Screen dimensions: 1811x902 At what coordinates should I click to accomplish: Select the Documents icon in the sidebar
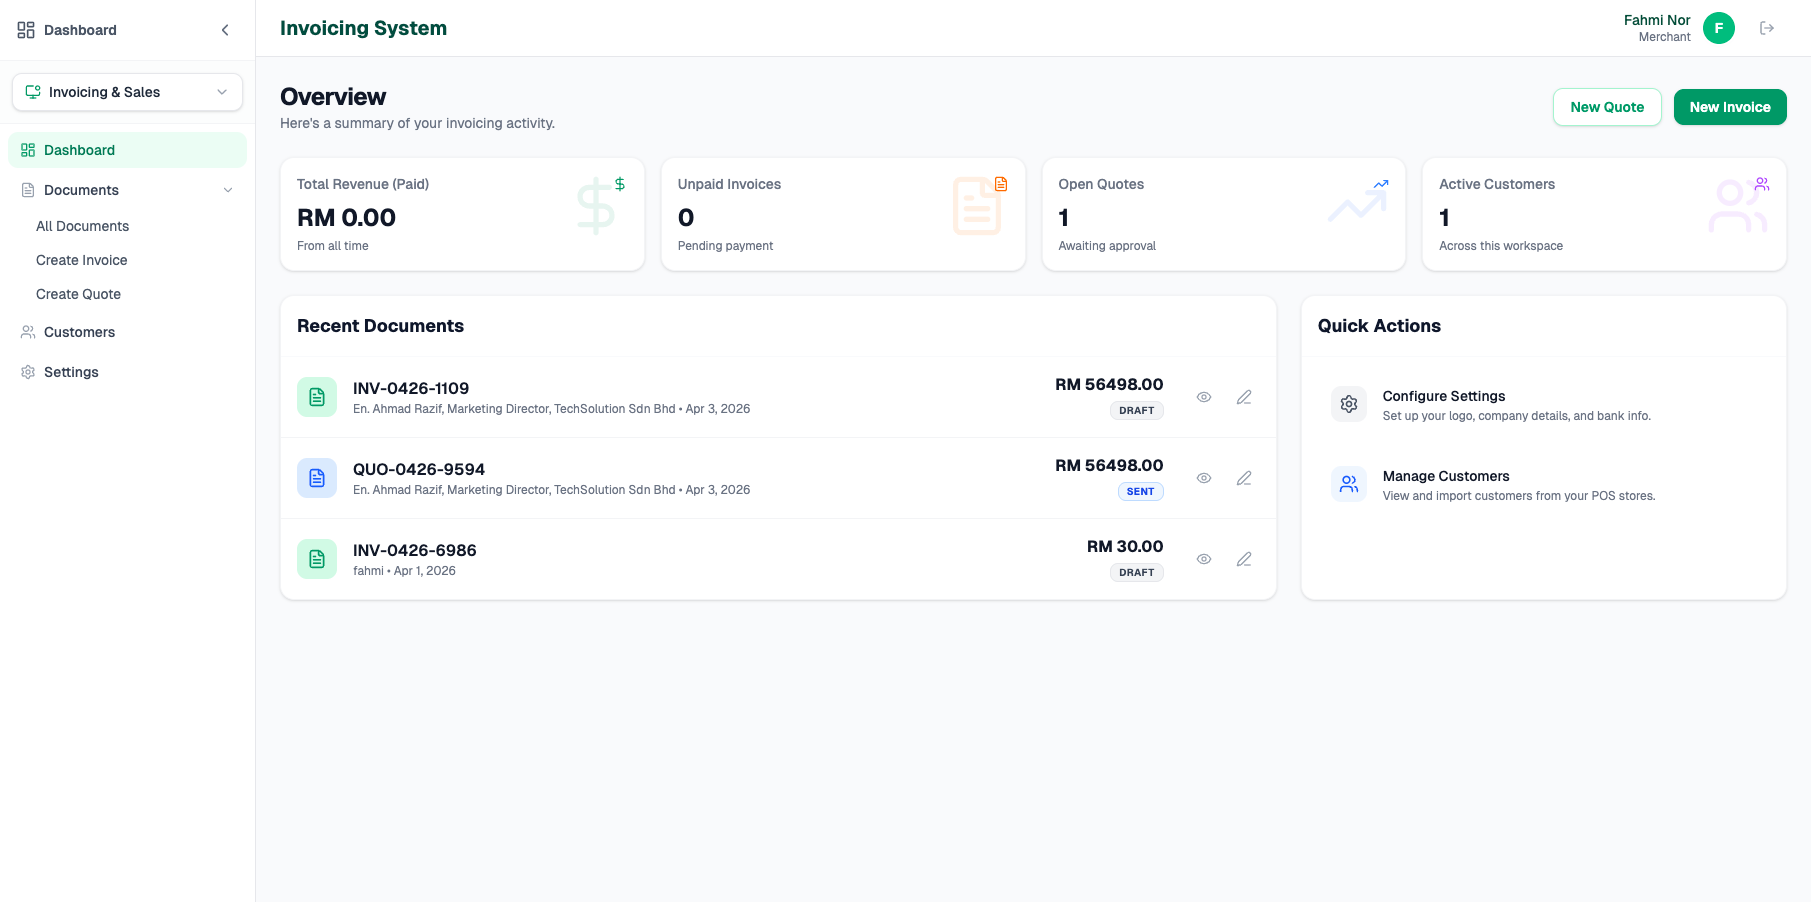(x=26, y=189)
